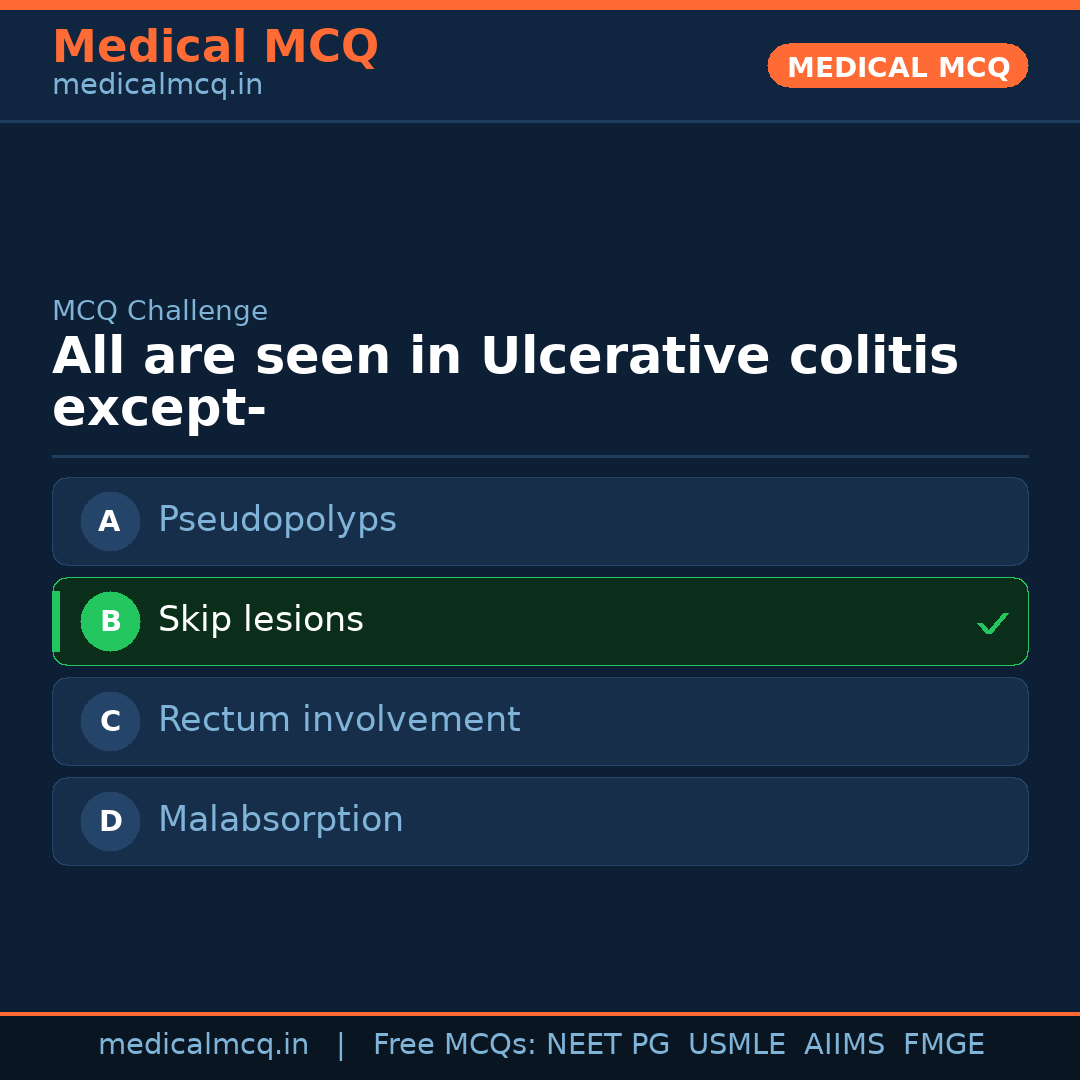Click the Medical MCQ orange logo text

pos(215,46)
